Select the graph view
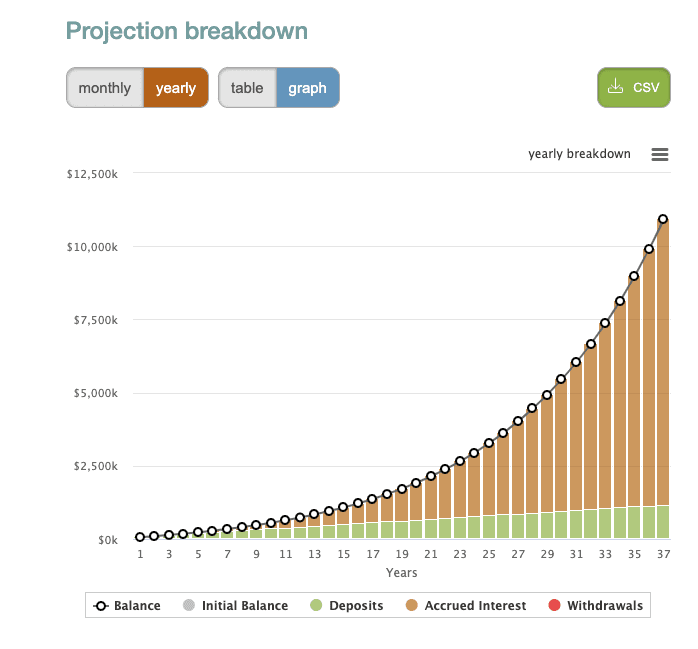The height and width of the screenshot is (649, 698). tap(307, 88)
